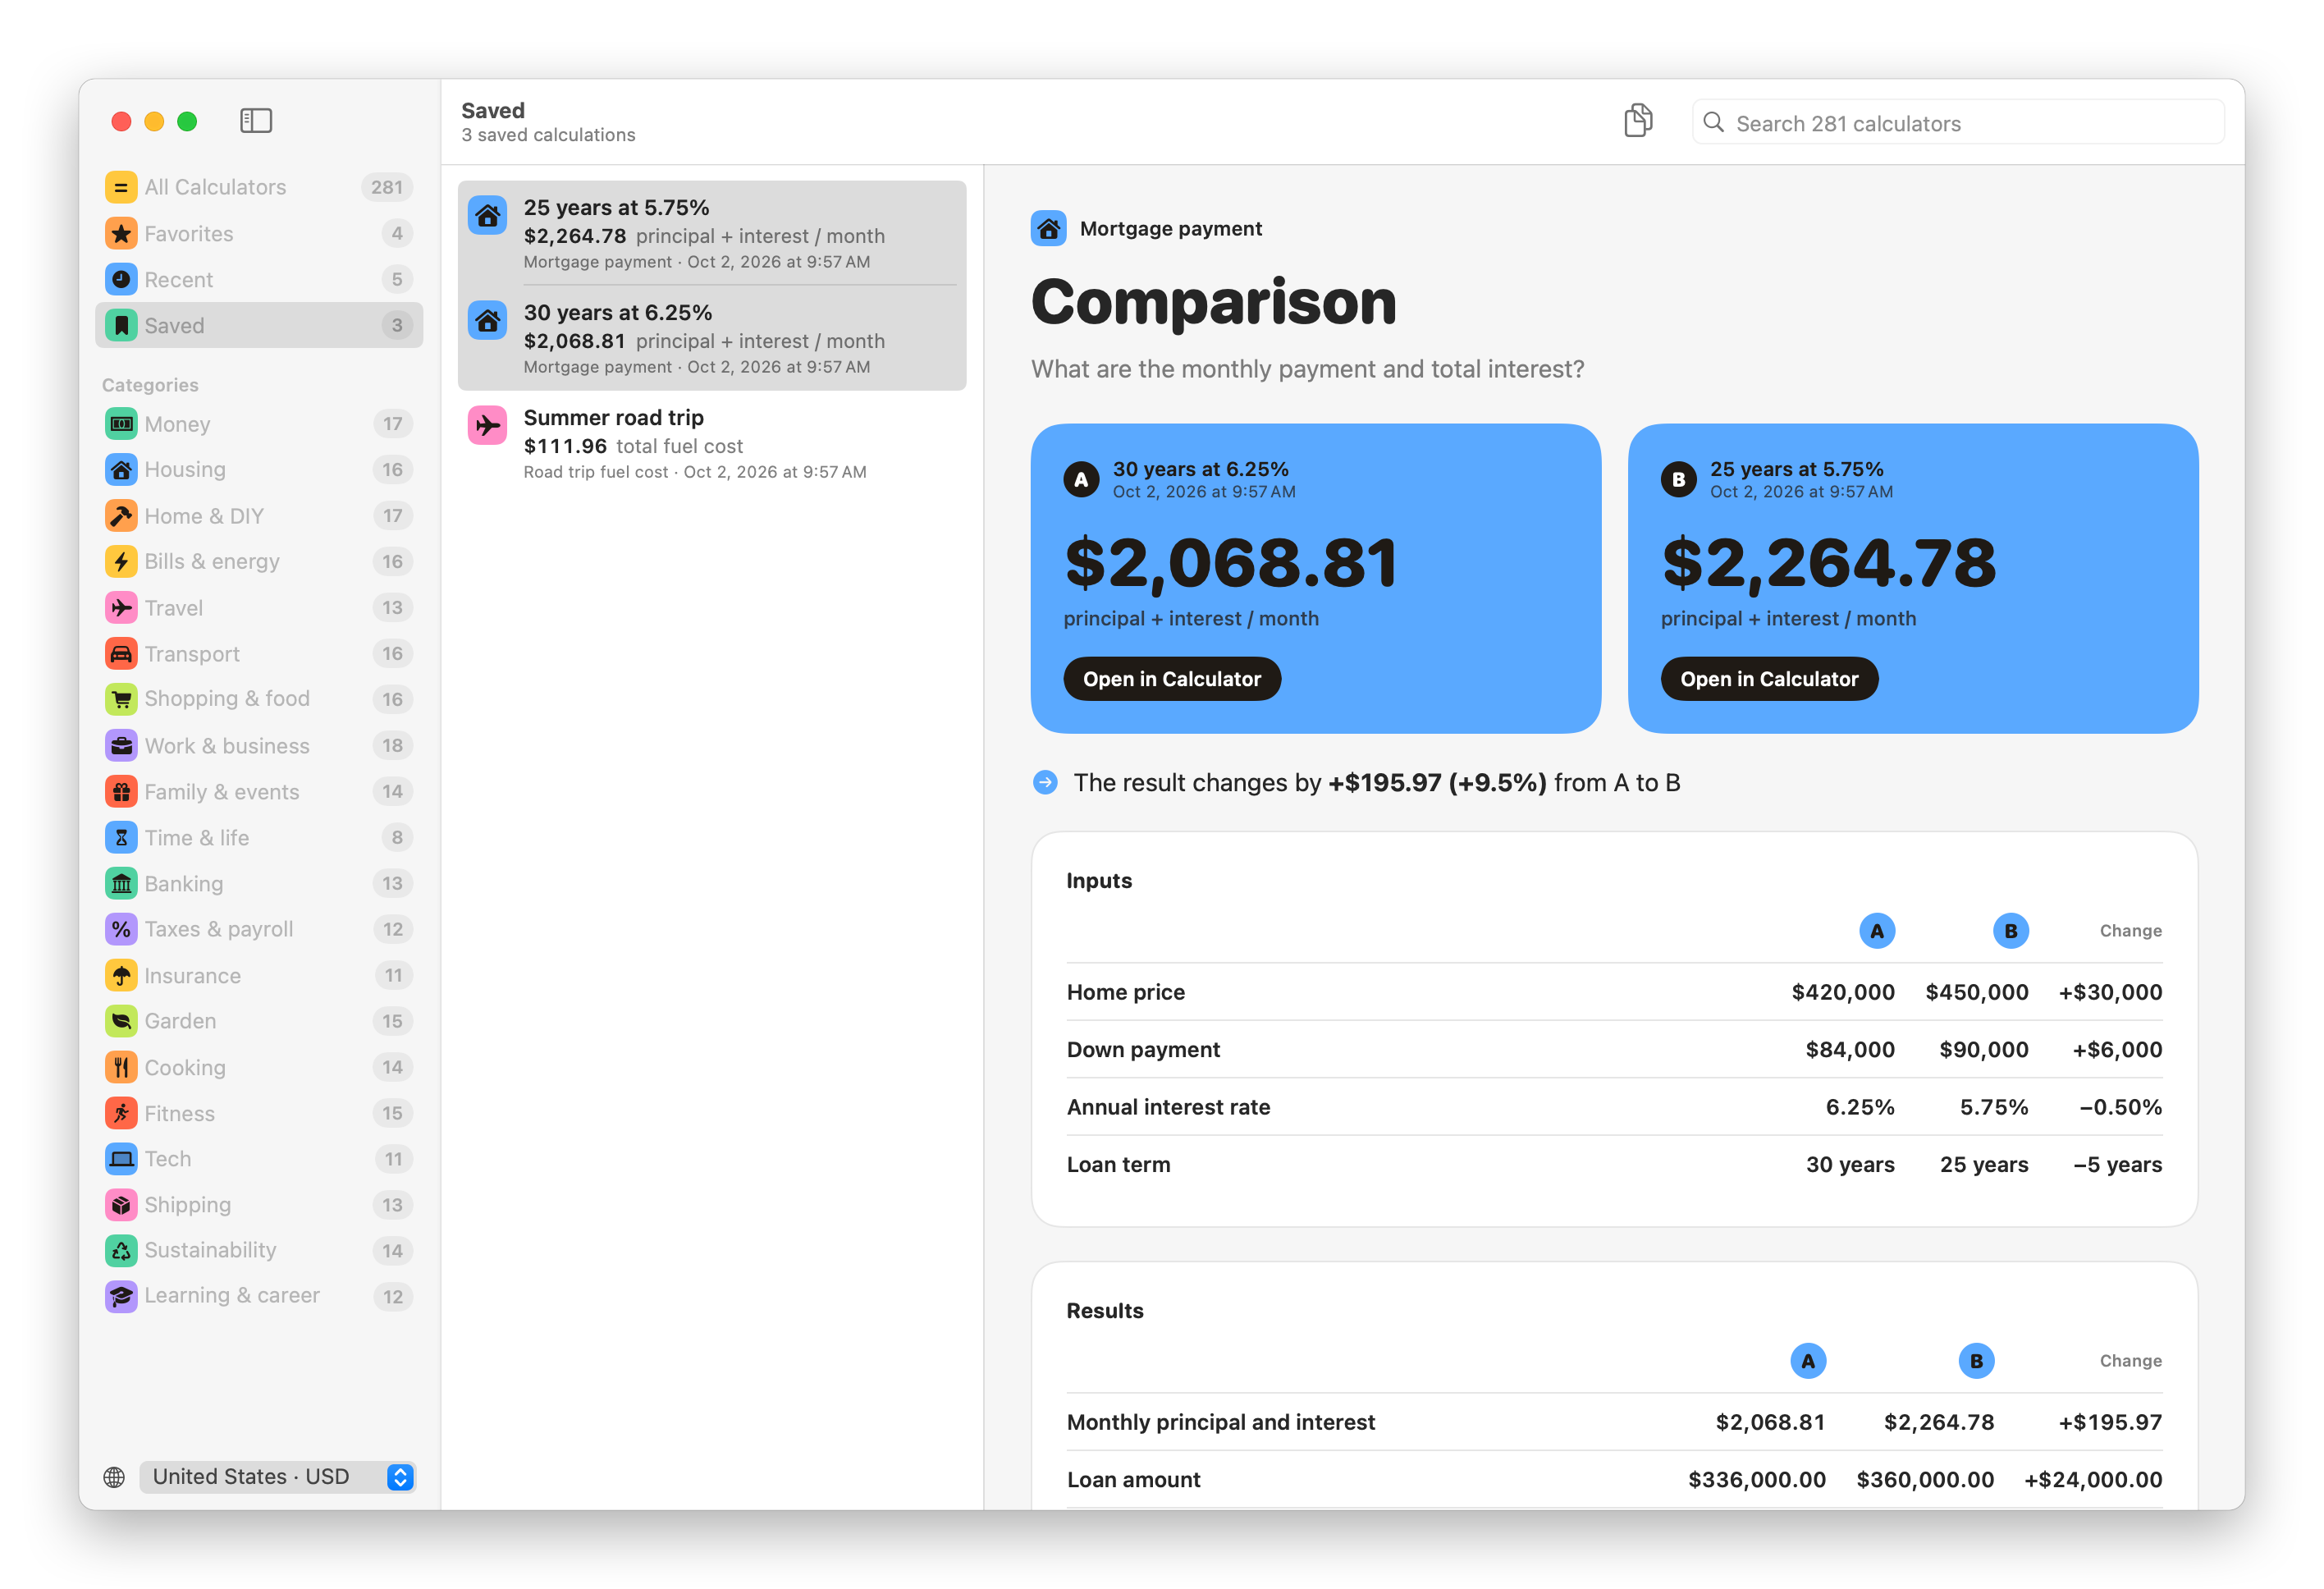
Task: Choose the Sustainability recycle icon
Action: (x=121, y=1250)
